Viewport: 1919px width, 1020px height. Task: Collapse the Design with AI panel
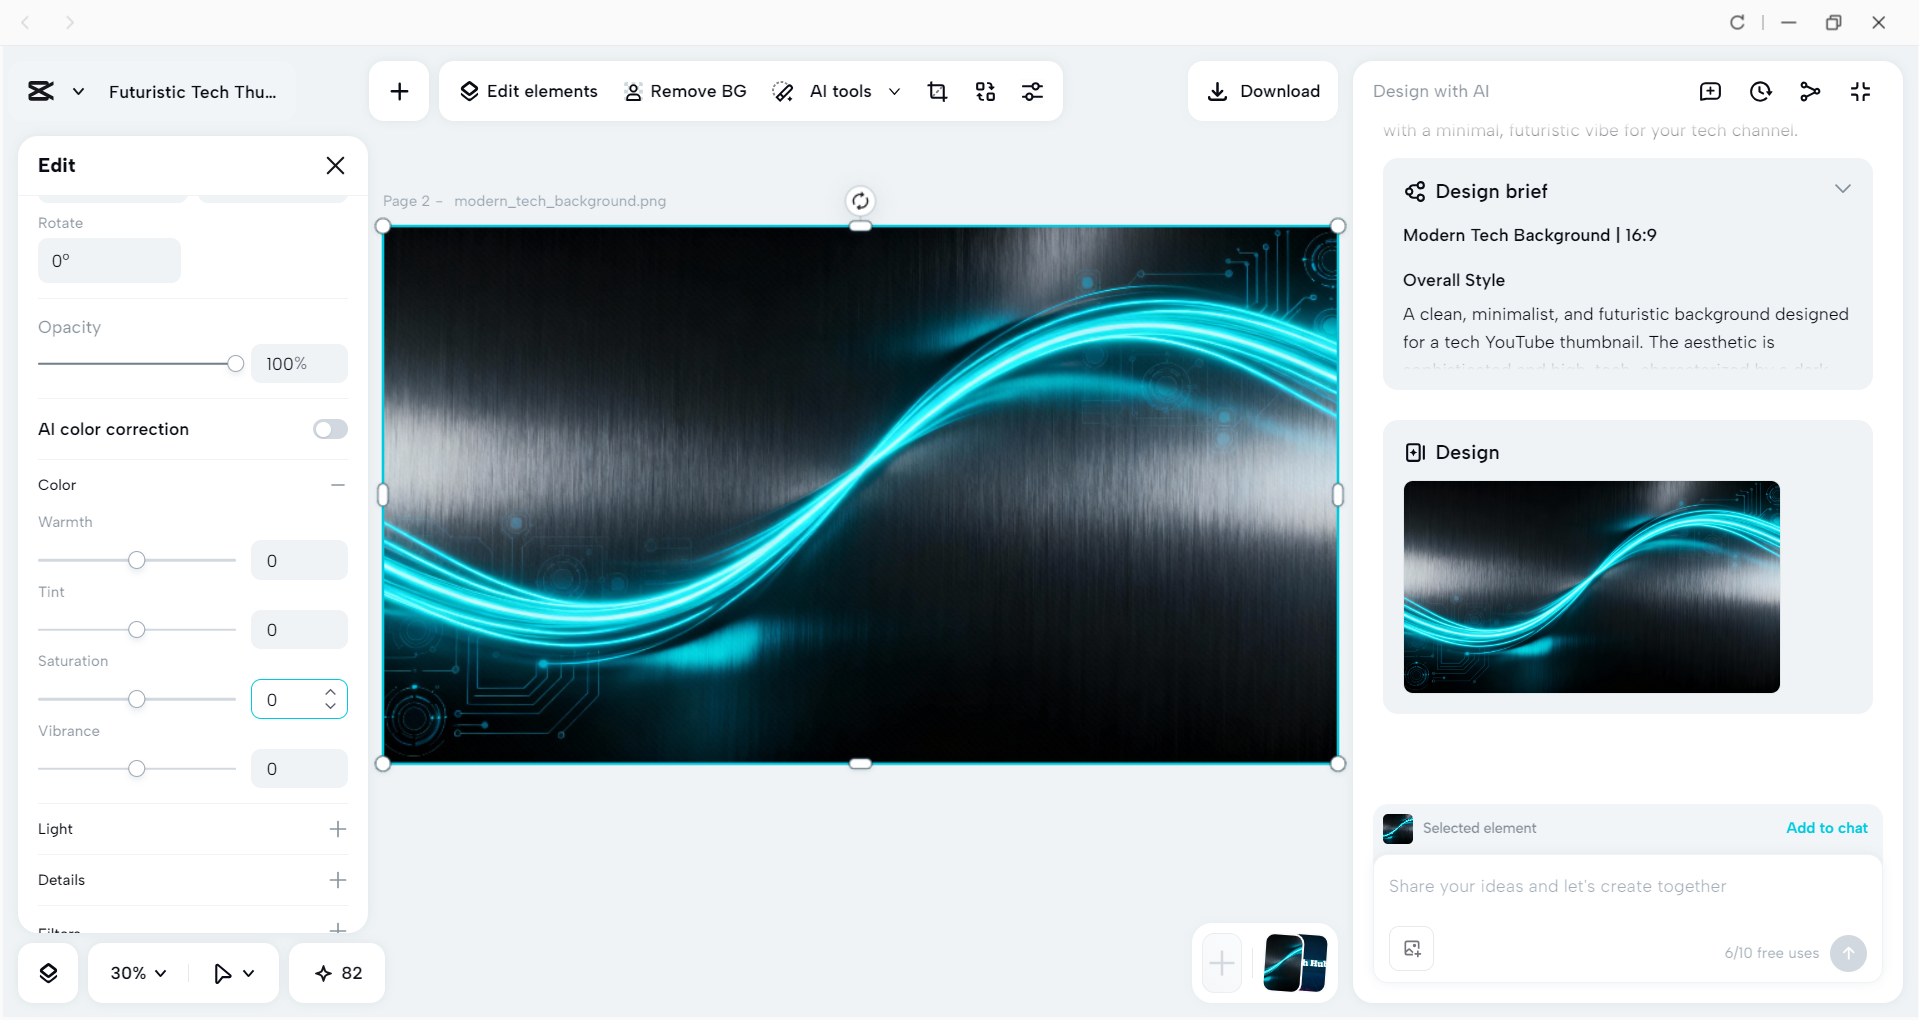tap(1861, 91)
